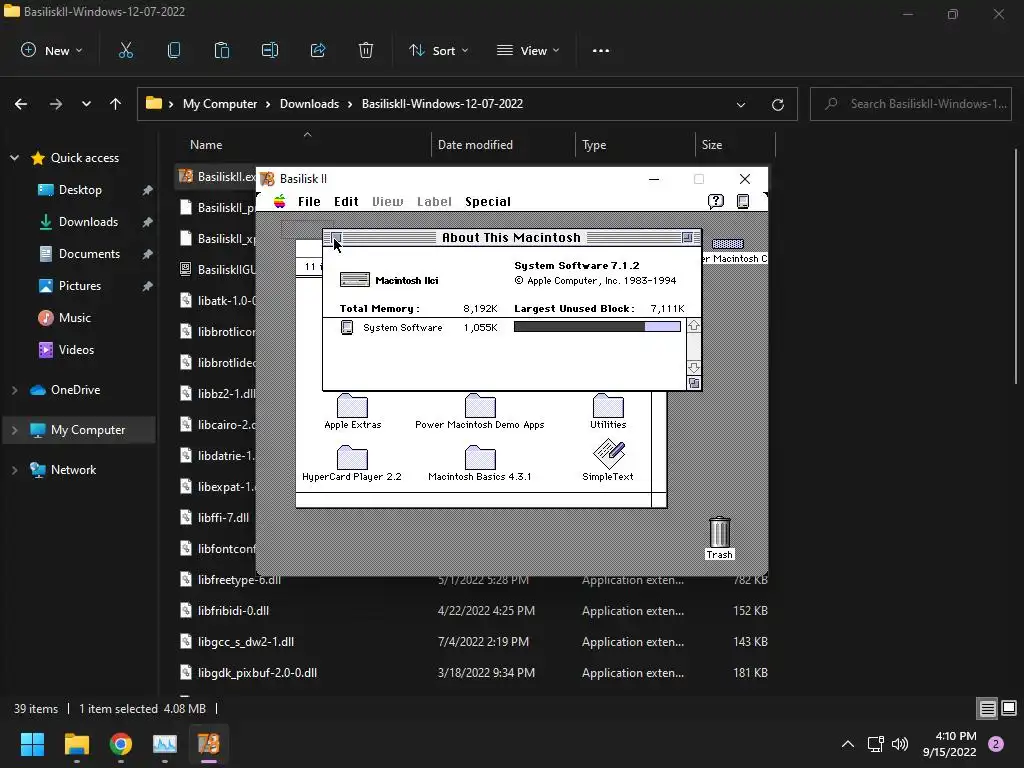Open Music in Quick access
This screenshot has width=1024, height=768.
[x=74, y=318]
